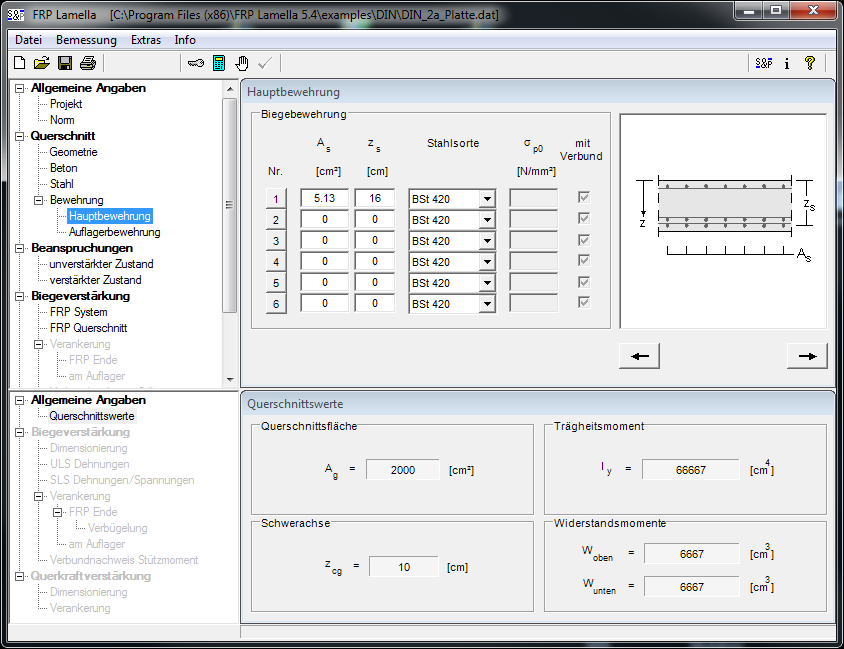The image size is (844, 649).
Task: Click the New file toolbar icon
Action: [20, 63]
